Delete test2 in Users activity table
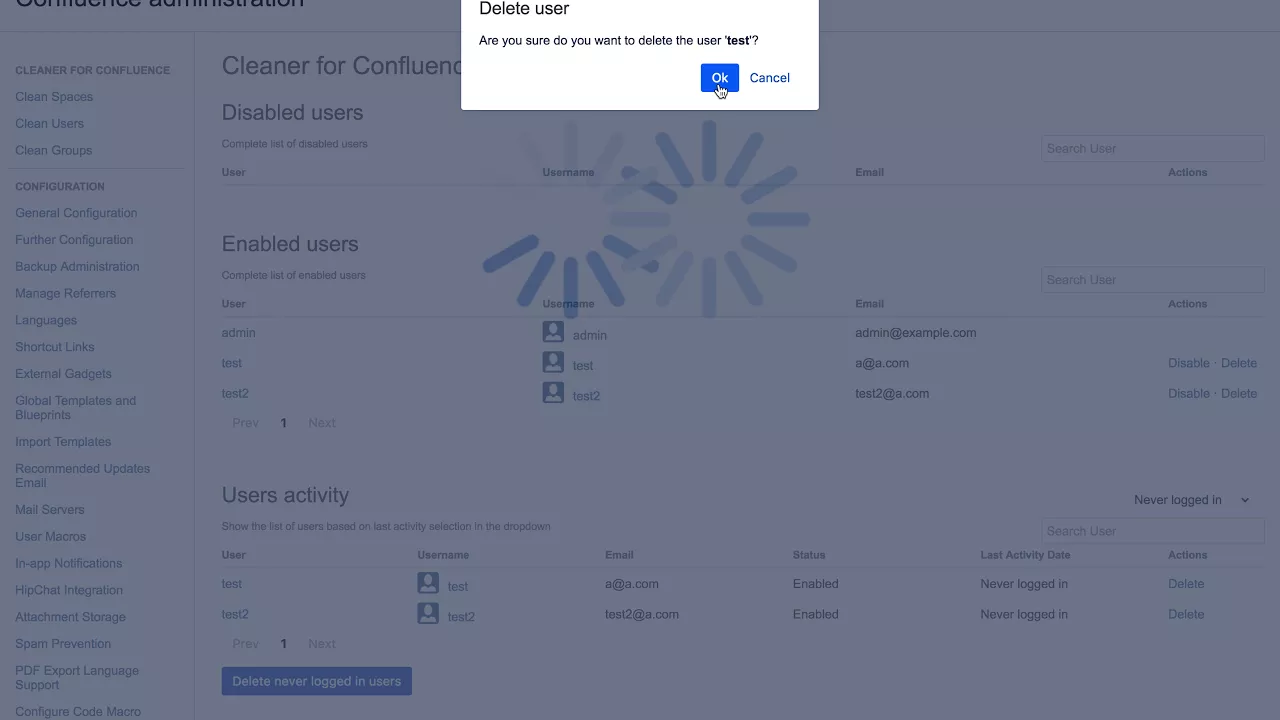Viewport: 1280px width, 720px height. pyautogui.click(x=1186, y=615)
